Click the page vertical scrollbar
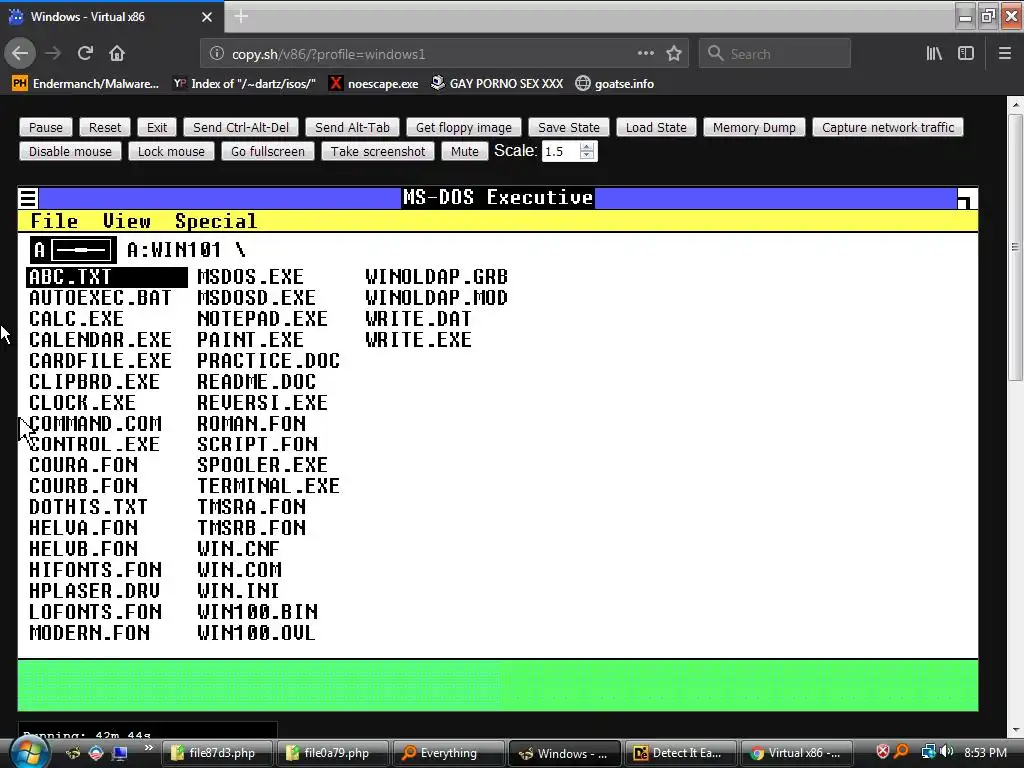The image size is (1024, 768). tap(1015, 247)
